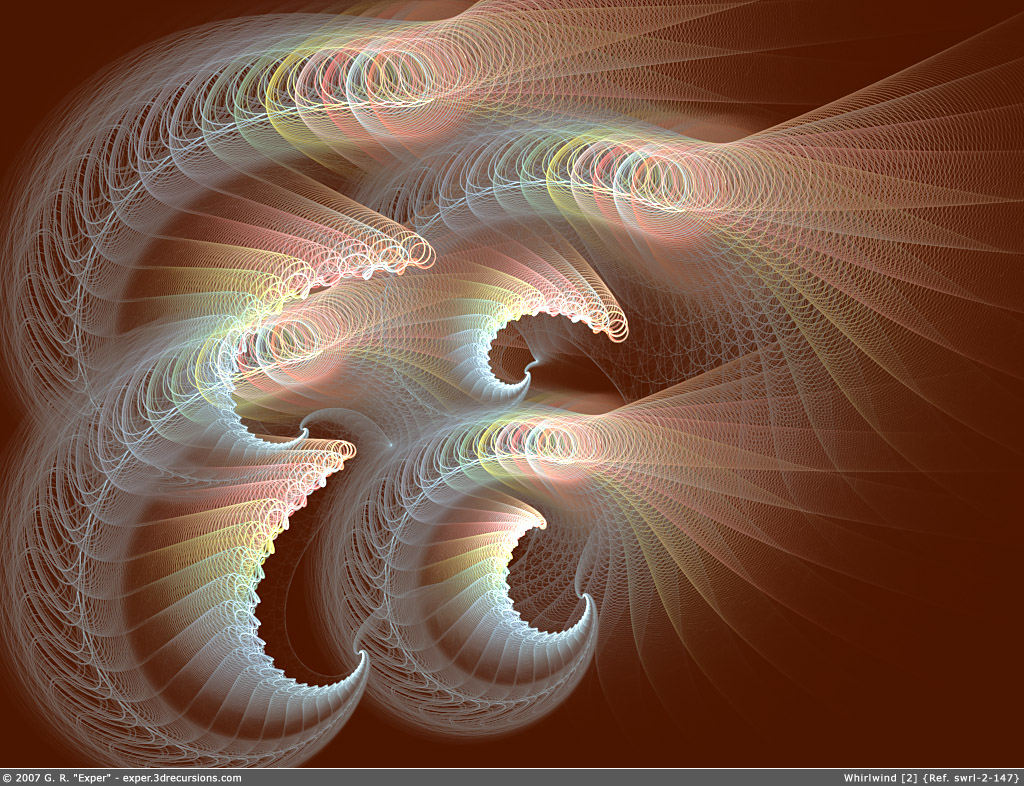Click the © 2007 copyright symbol
The height and width of the screenshot is (786, 1024).
[7, 778]
